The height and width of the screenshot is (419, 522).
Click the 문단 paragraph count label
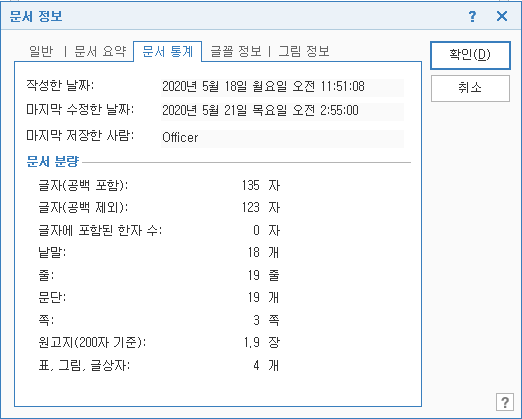pyautogui.click(x=52, y=297)
